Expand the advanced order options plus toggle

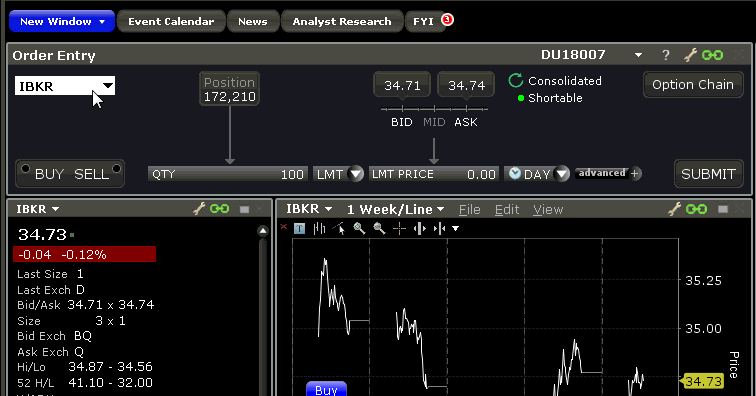635,173
